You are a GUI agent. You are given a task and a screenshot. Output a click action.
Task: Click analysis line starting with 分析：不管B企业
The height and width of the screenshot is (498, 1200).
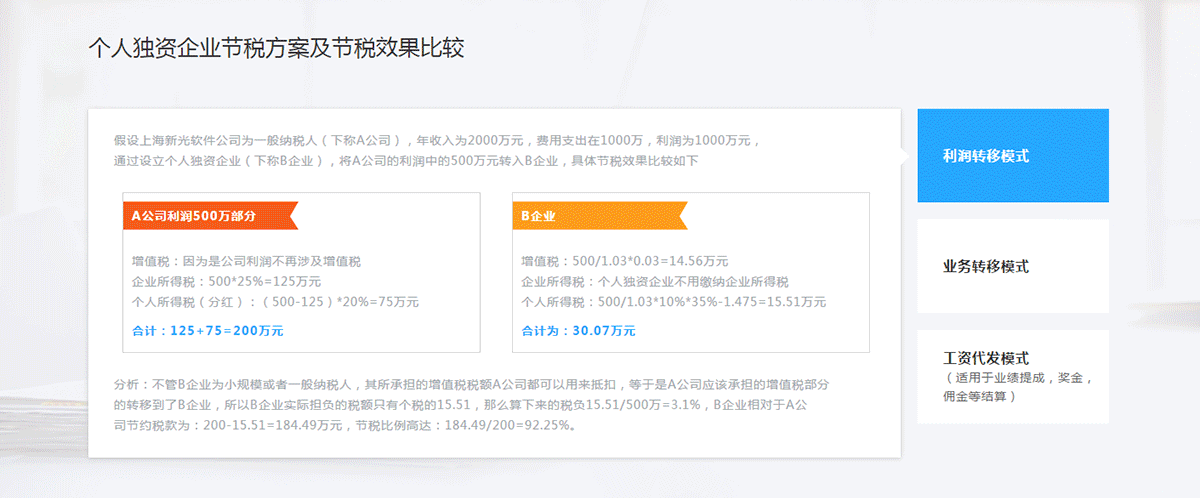coord(474,385)
